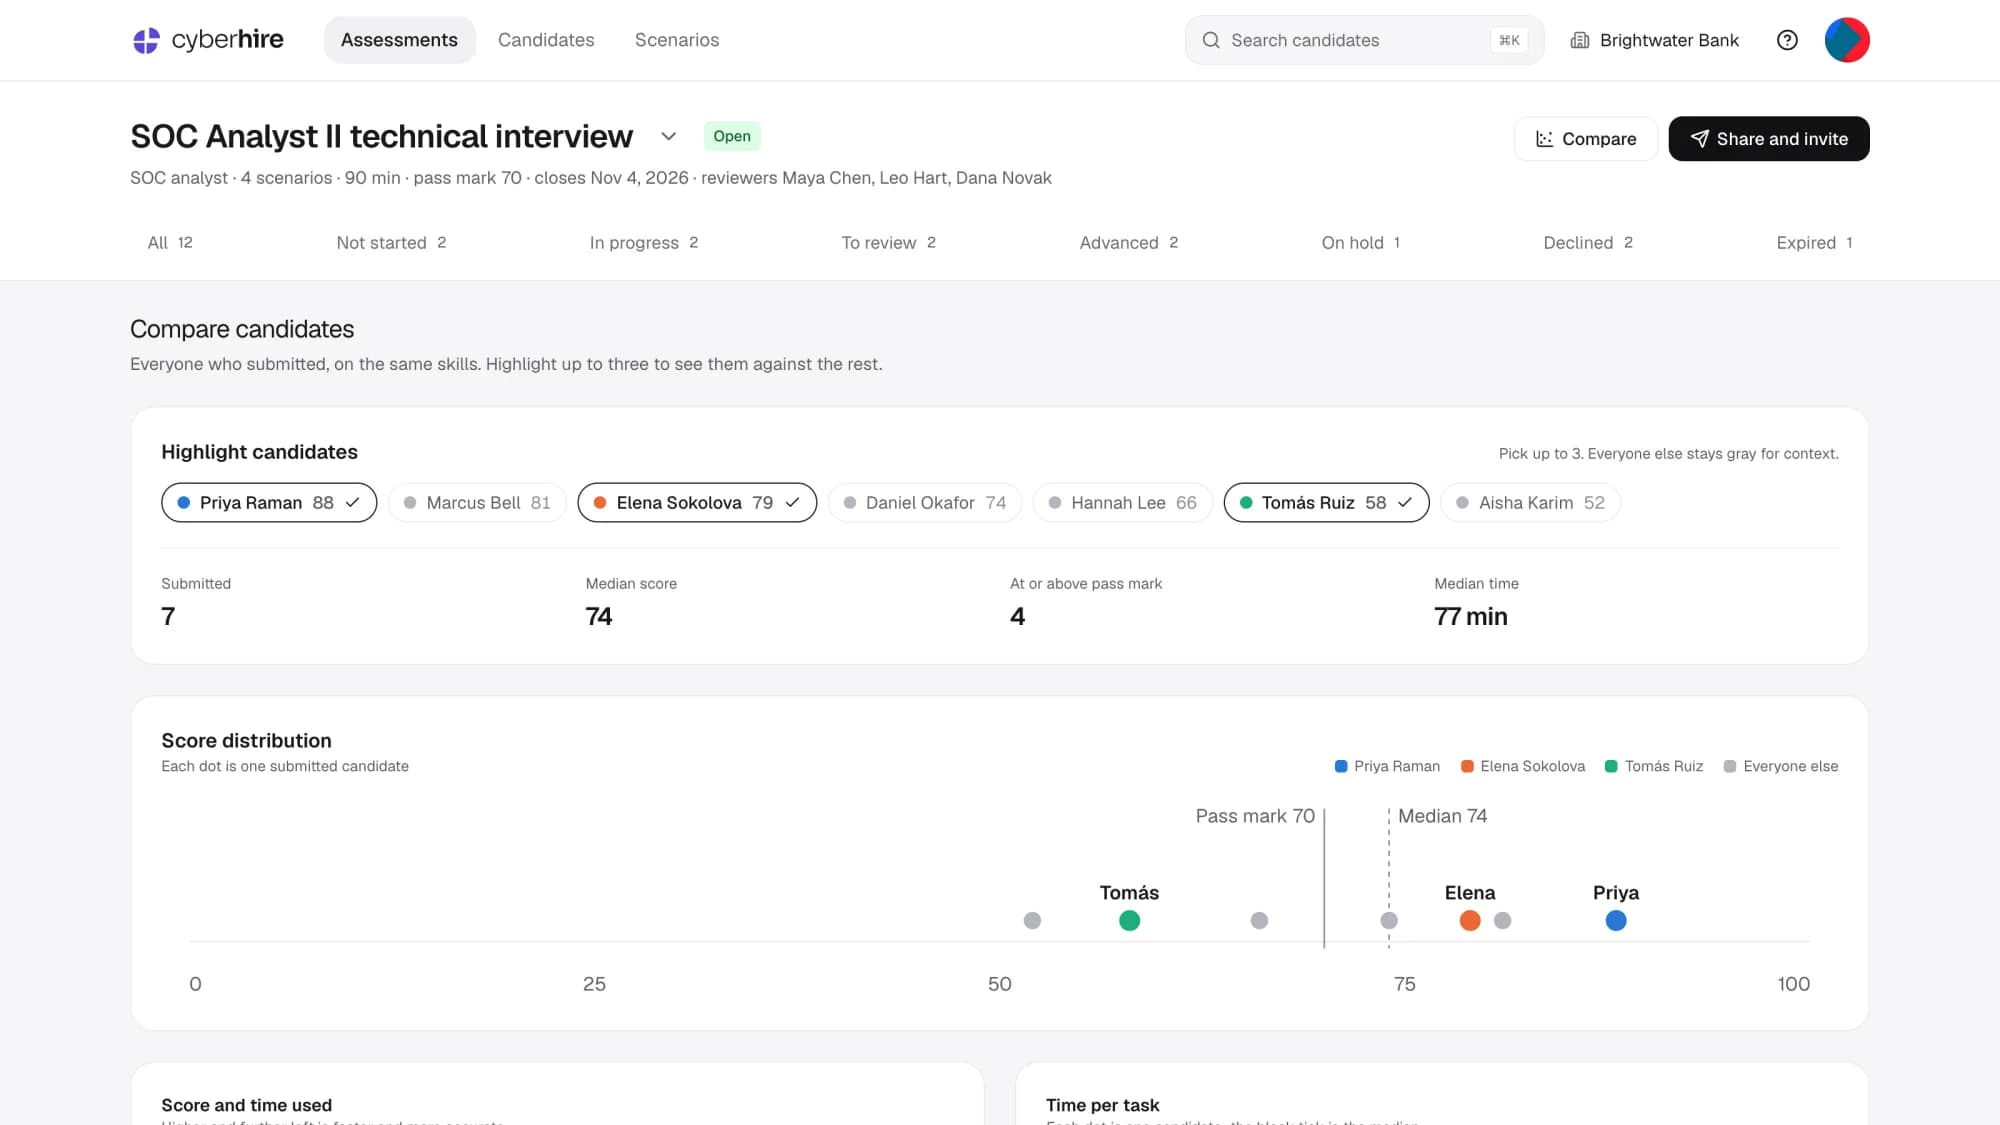Select the On hold filter tab

click(x=1361, y=243)
